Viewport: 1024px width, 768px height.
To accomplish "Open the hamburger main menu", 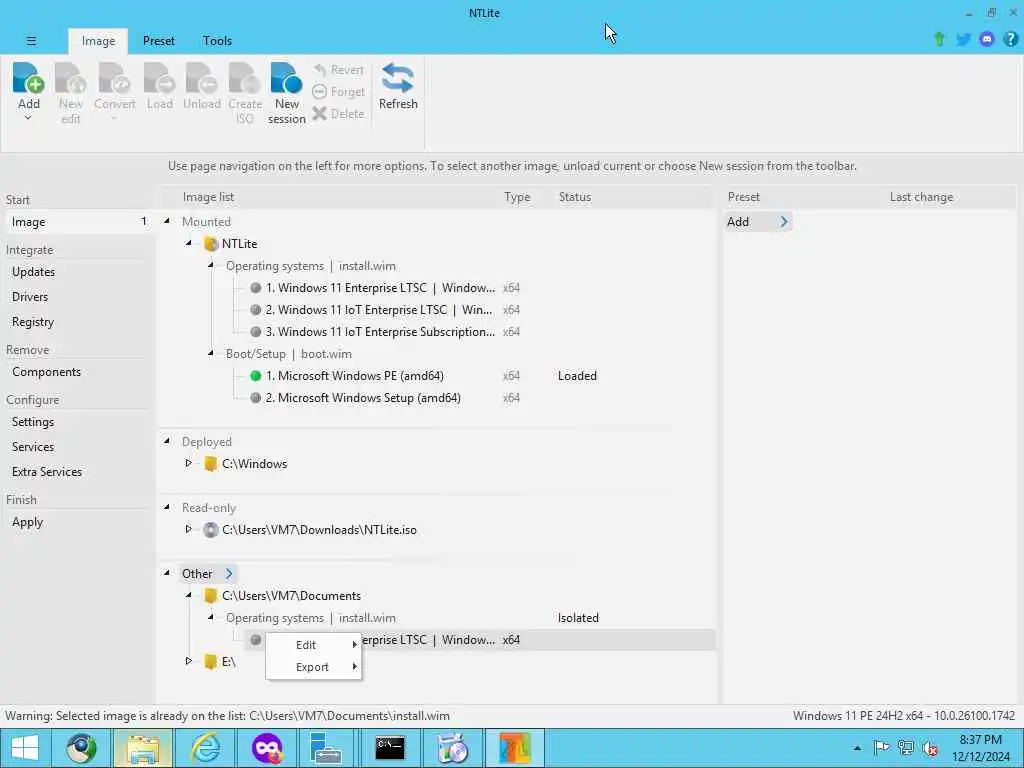I will pos(31,40).
